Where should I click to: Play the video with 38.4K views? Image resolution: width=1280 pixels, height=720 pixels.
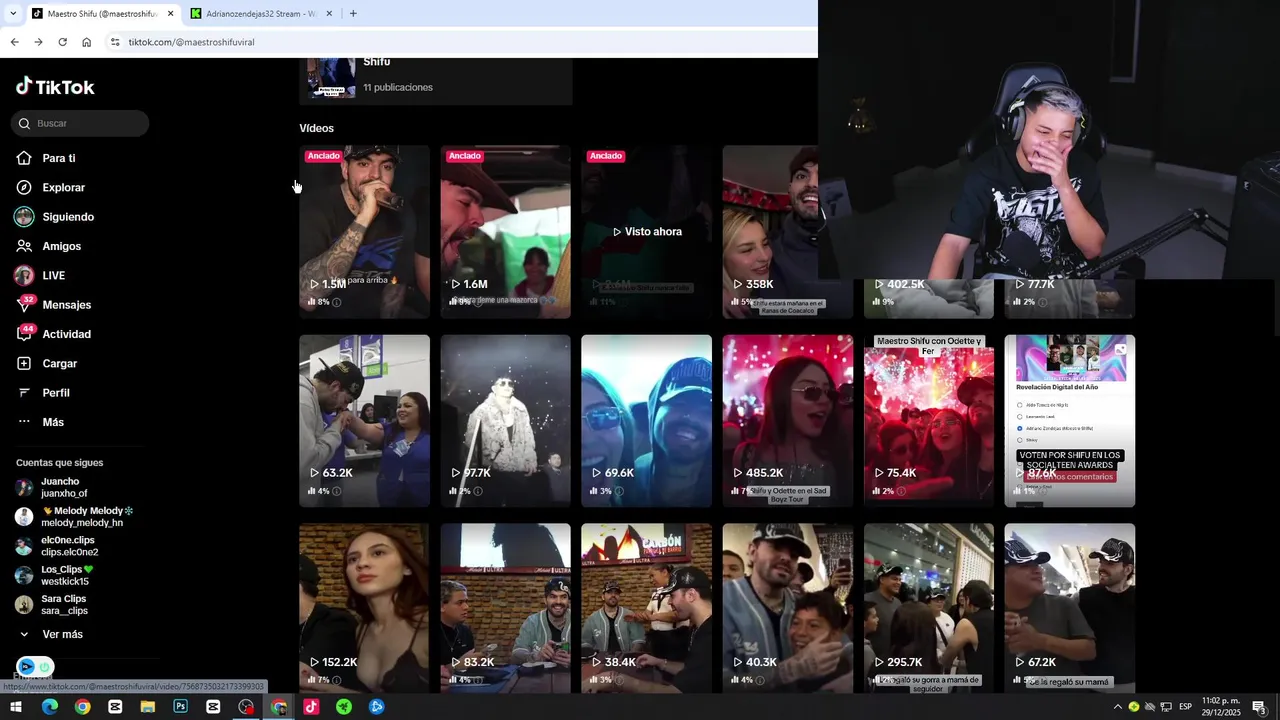click(646, 608)
